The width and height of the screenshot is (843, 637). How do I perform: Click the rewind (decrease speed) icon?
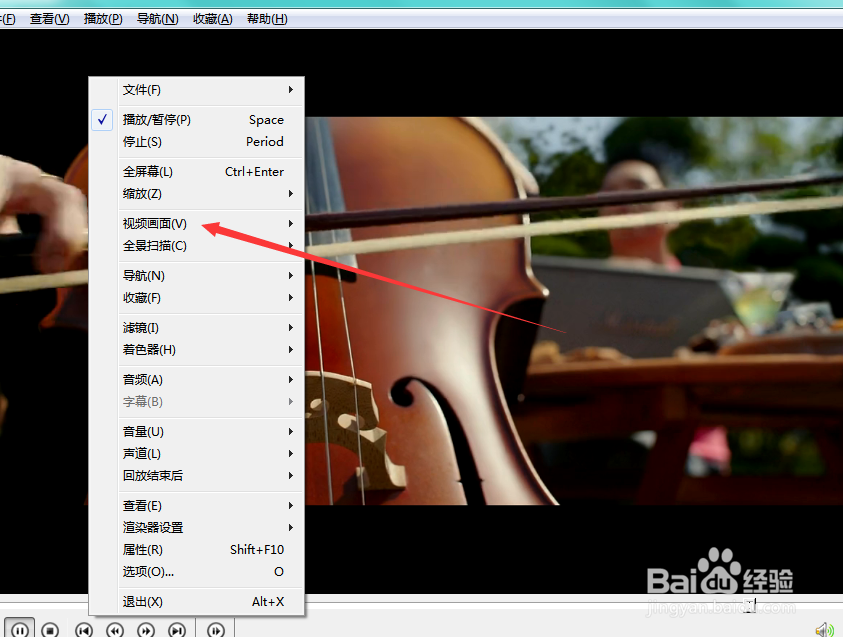(x=115, y=629)
